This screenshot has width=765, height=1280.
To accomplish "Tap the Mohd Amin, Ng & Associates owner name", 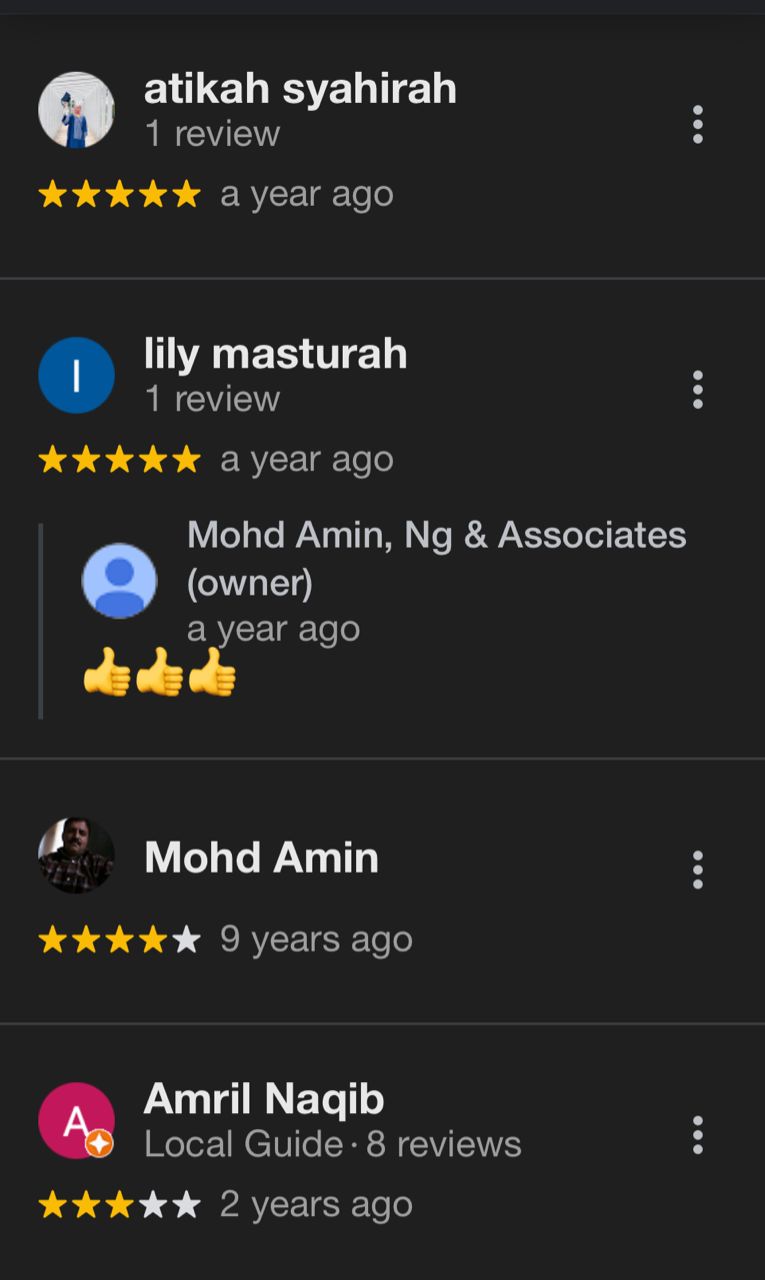I will (x=436, y=558).
